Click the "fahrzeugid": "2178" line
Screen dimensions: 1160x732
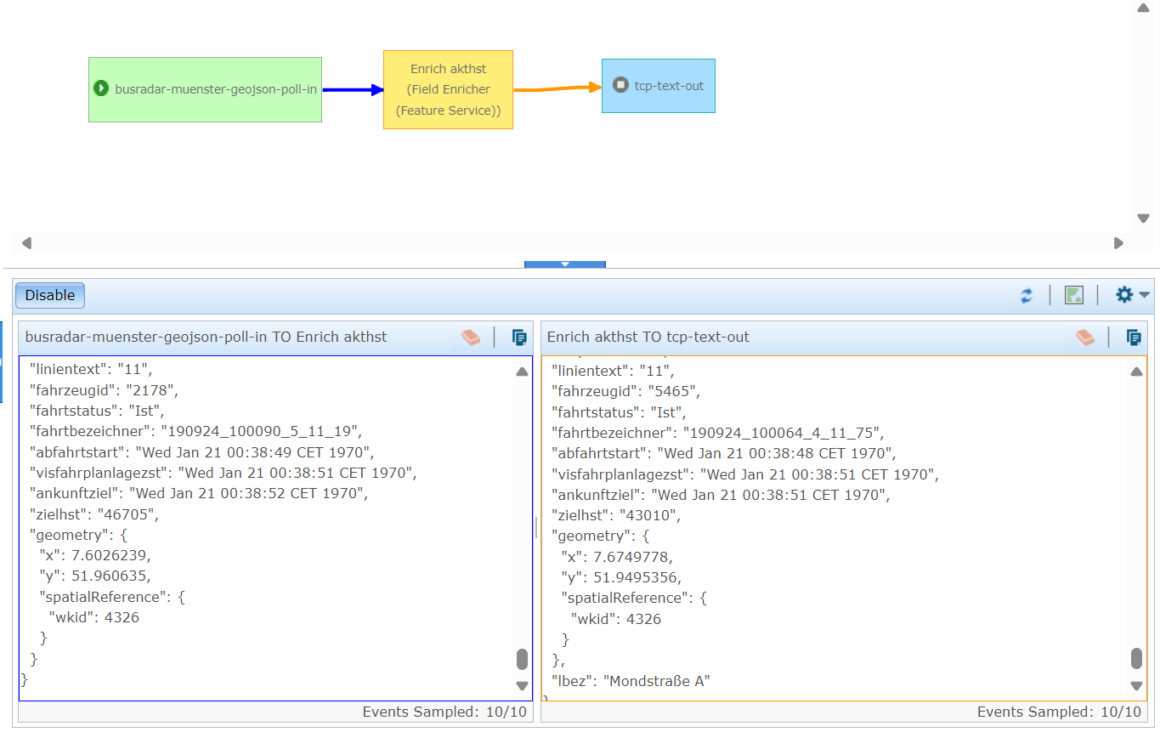click(x=104, y=390)
